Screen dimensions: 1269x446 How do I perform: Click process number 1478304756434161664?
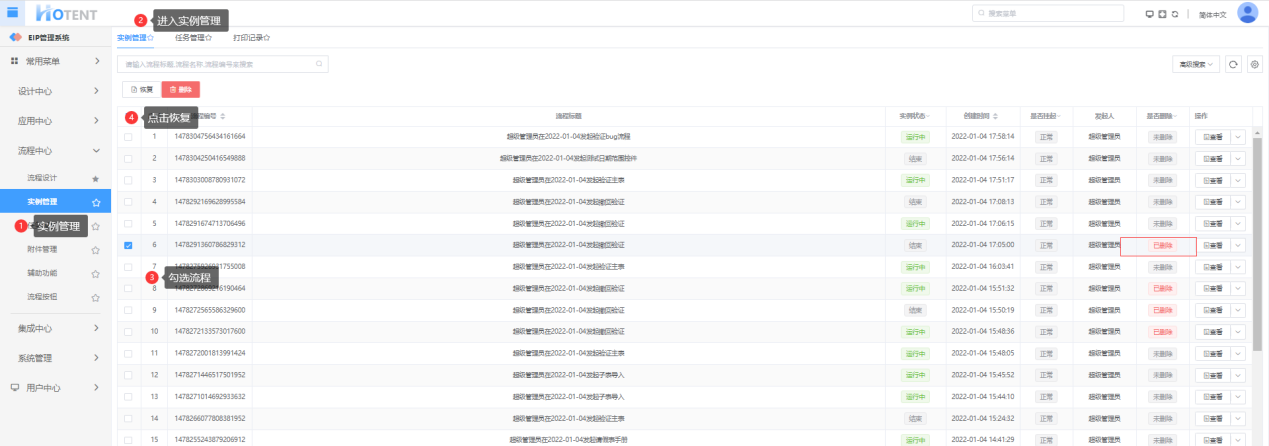pyautogui.click(x=209, y=136)
